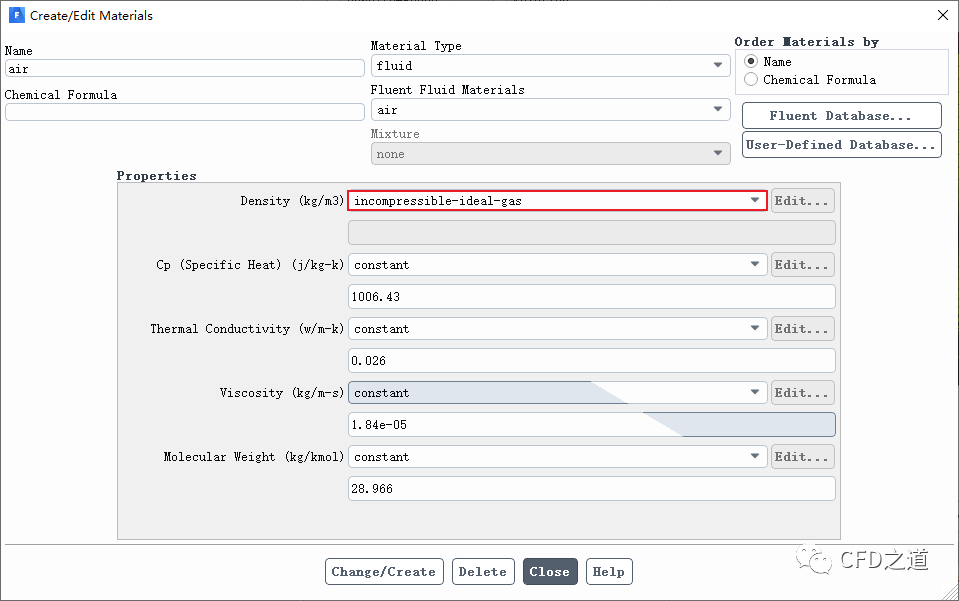Open the Thermal Conductivity method dropdown

[x=557, y=329]
